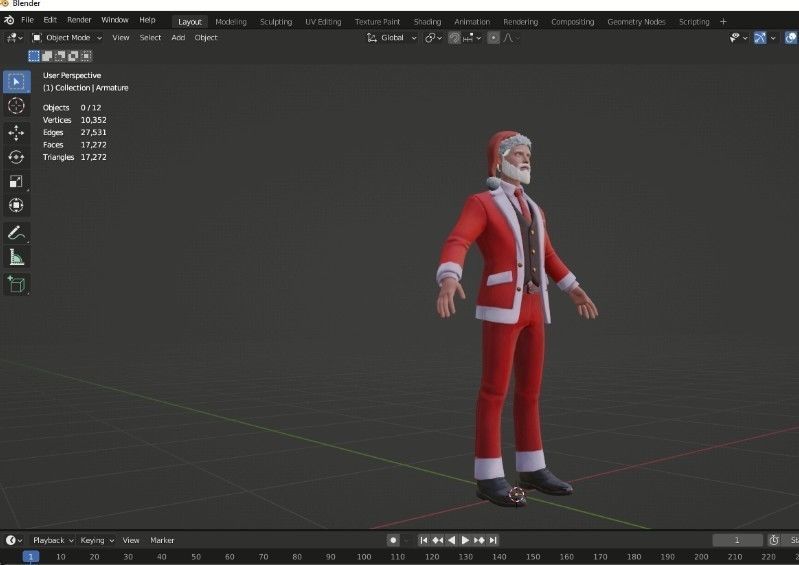Pick the Add Cube tool
The height and width of the screenshot is (565, 799).
pos(16,284)
